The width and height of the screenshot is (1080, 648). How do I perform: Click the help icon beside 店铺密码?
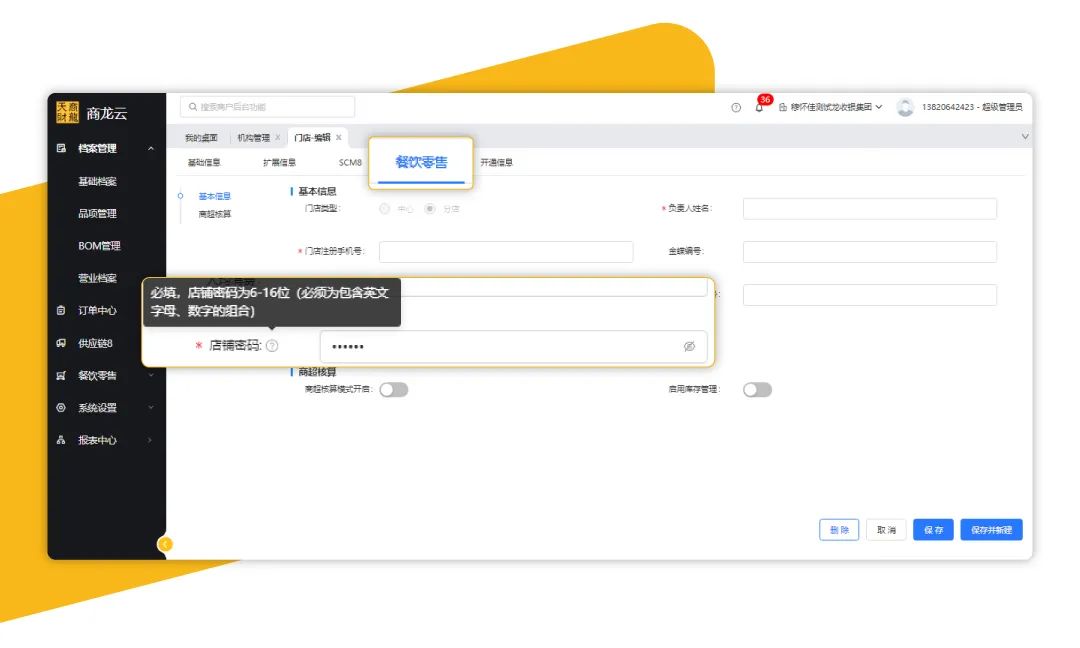272,346
